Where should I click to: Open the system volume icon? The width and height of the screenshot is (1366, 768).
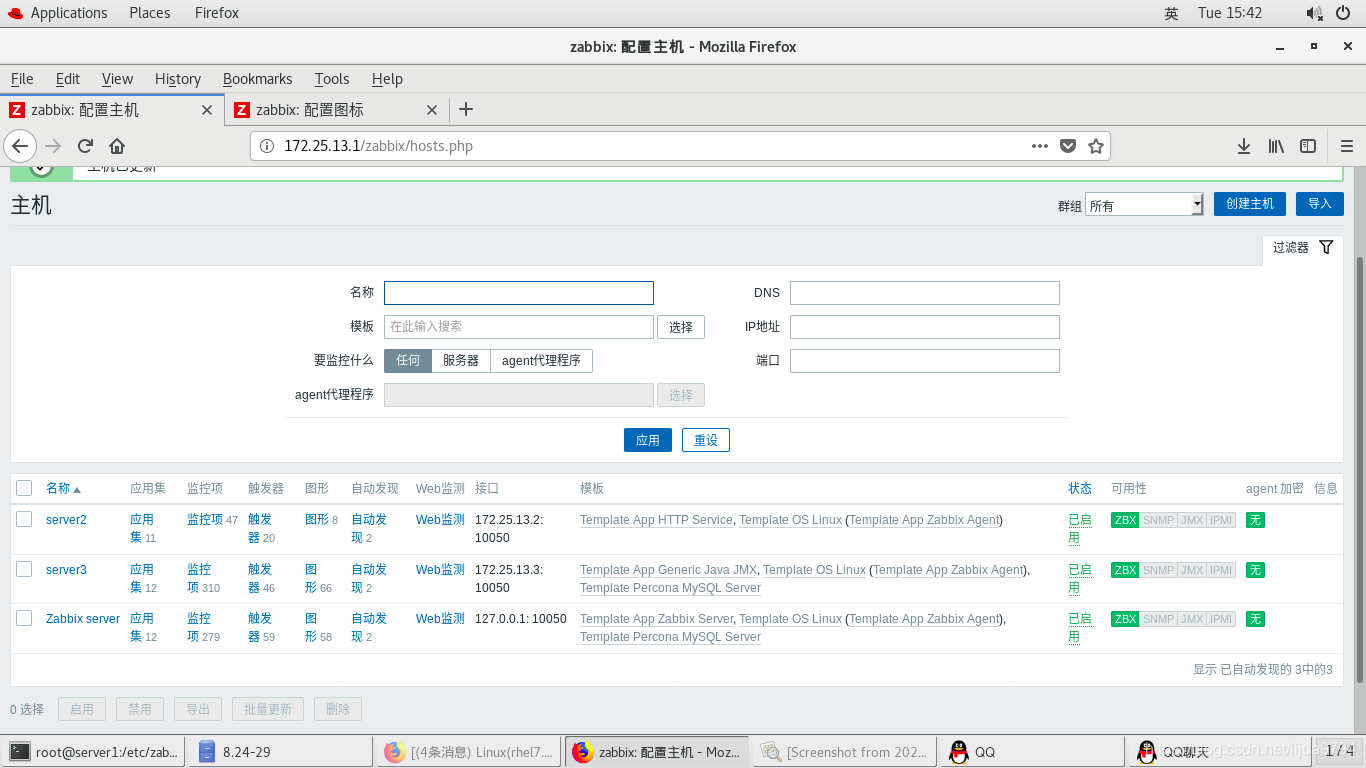click(1314, 13)
